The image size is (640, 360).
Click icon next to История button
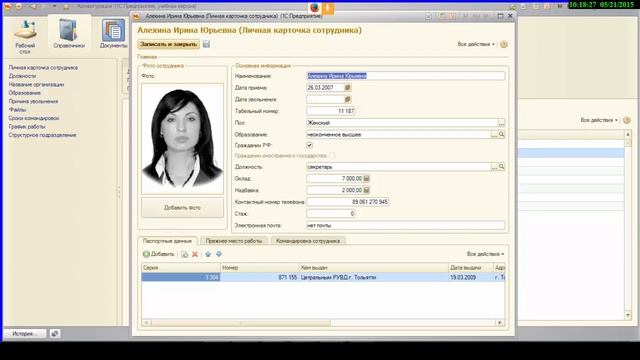[x=55, y=333]
